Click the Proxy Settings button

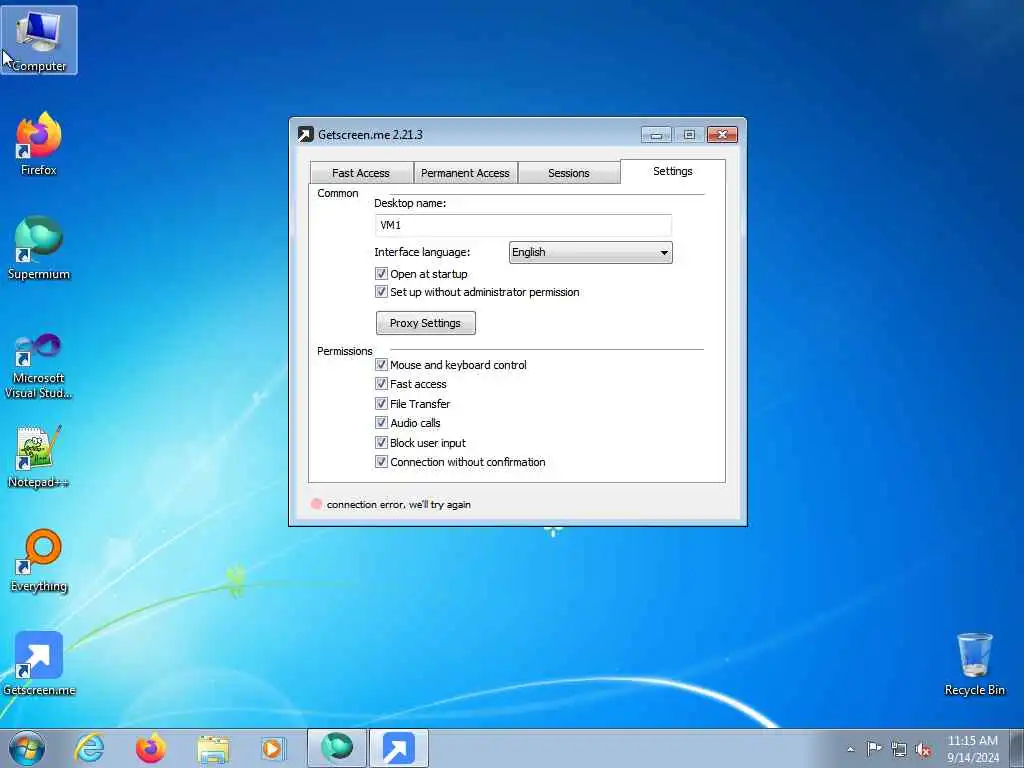coord(425,323)
